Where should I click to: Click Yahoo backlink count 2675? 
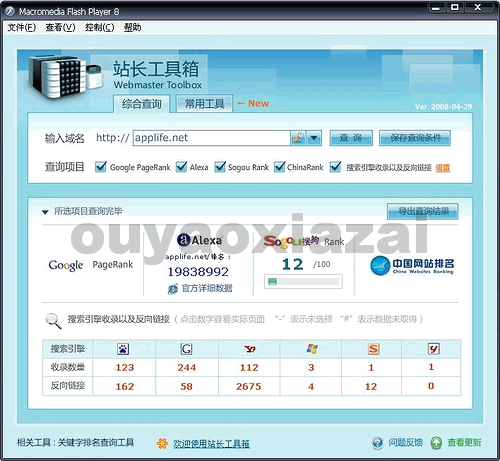pyautogui.click(x=248, y=387)
